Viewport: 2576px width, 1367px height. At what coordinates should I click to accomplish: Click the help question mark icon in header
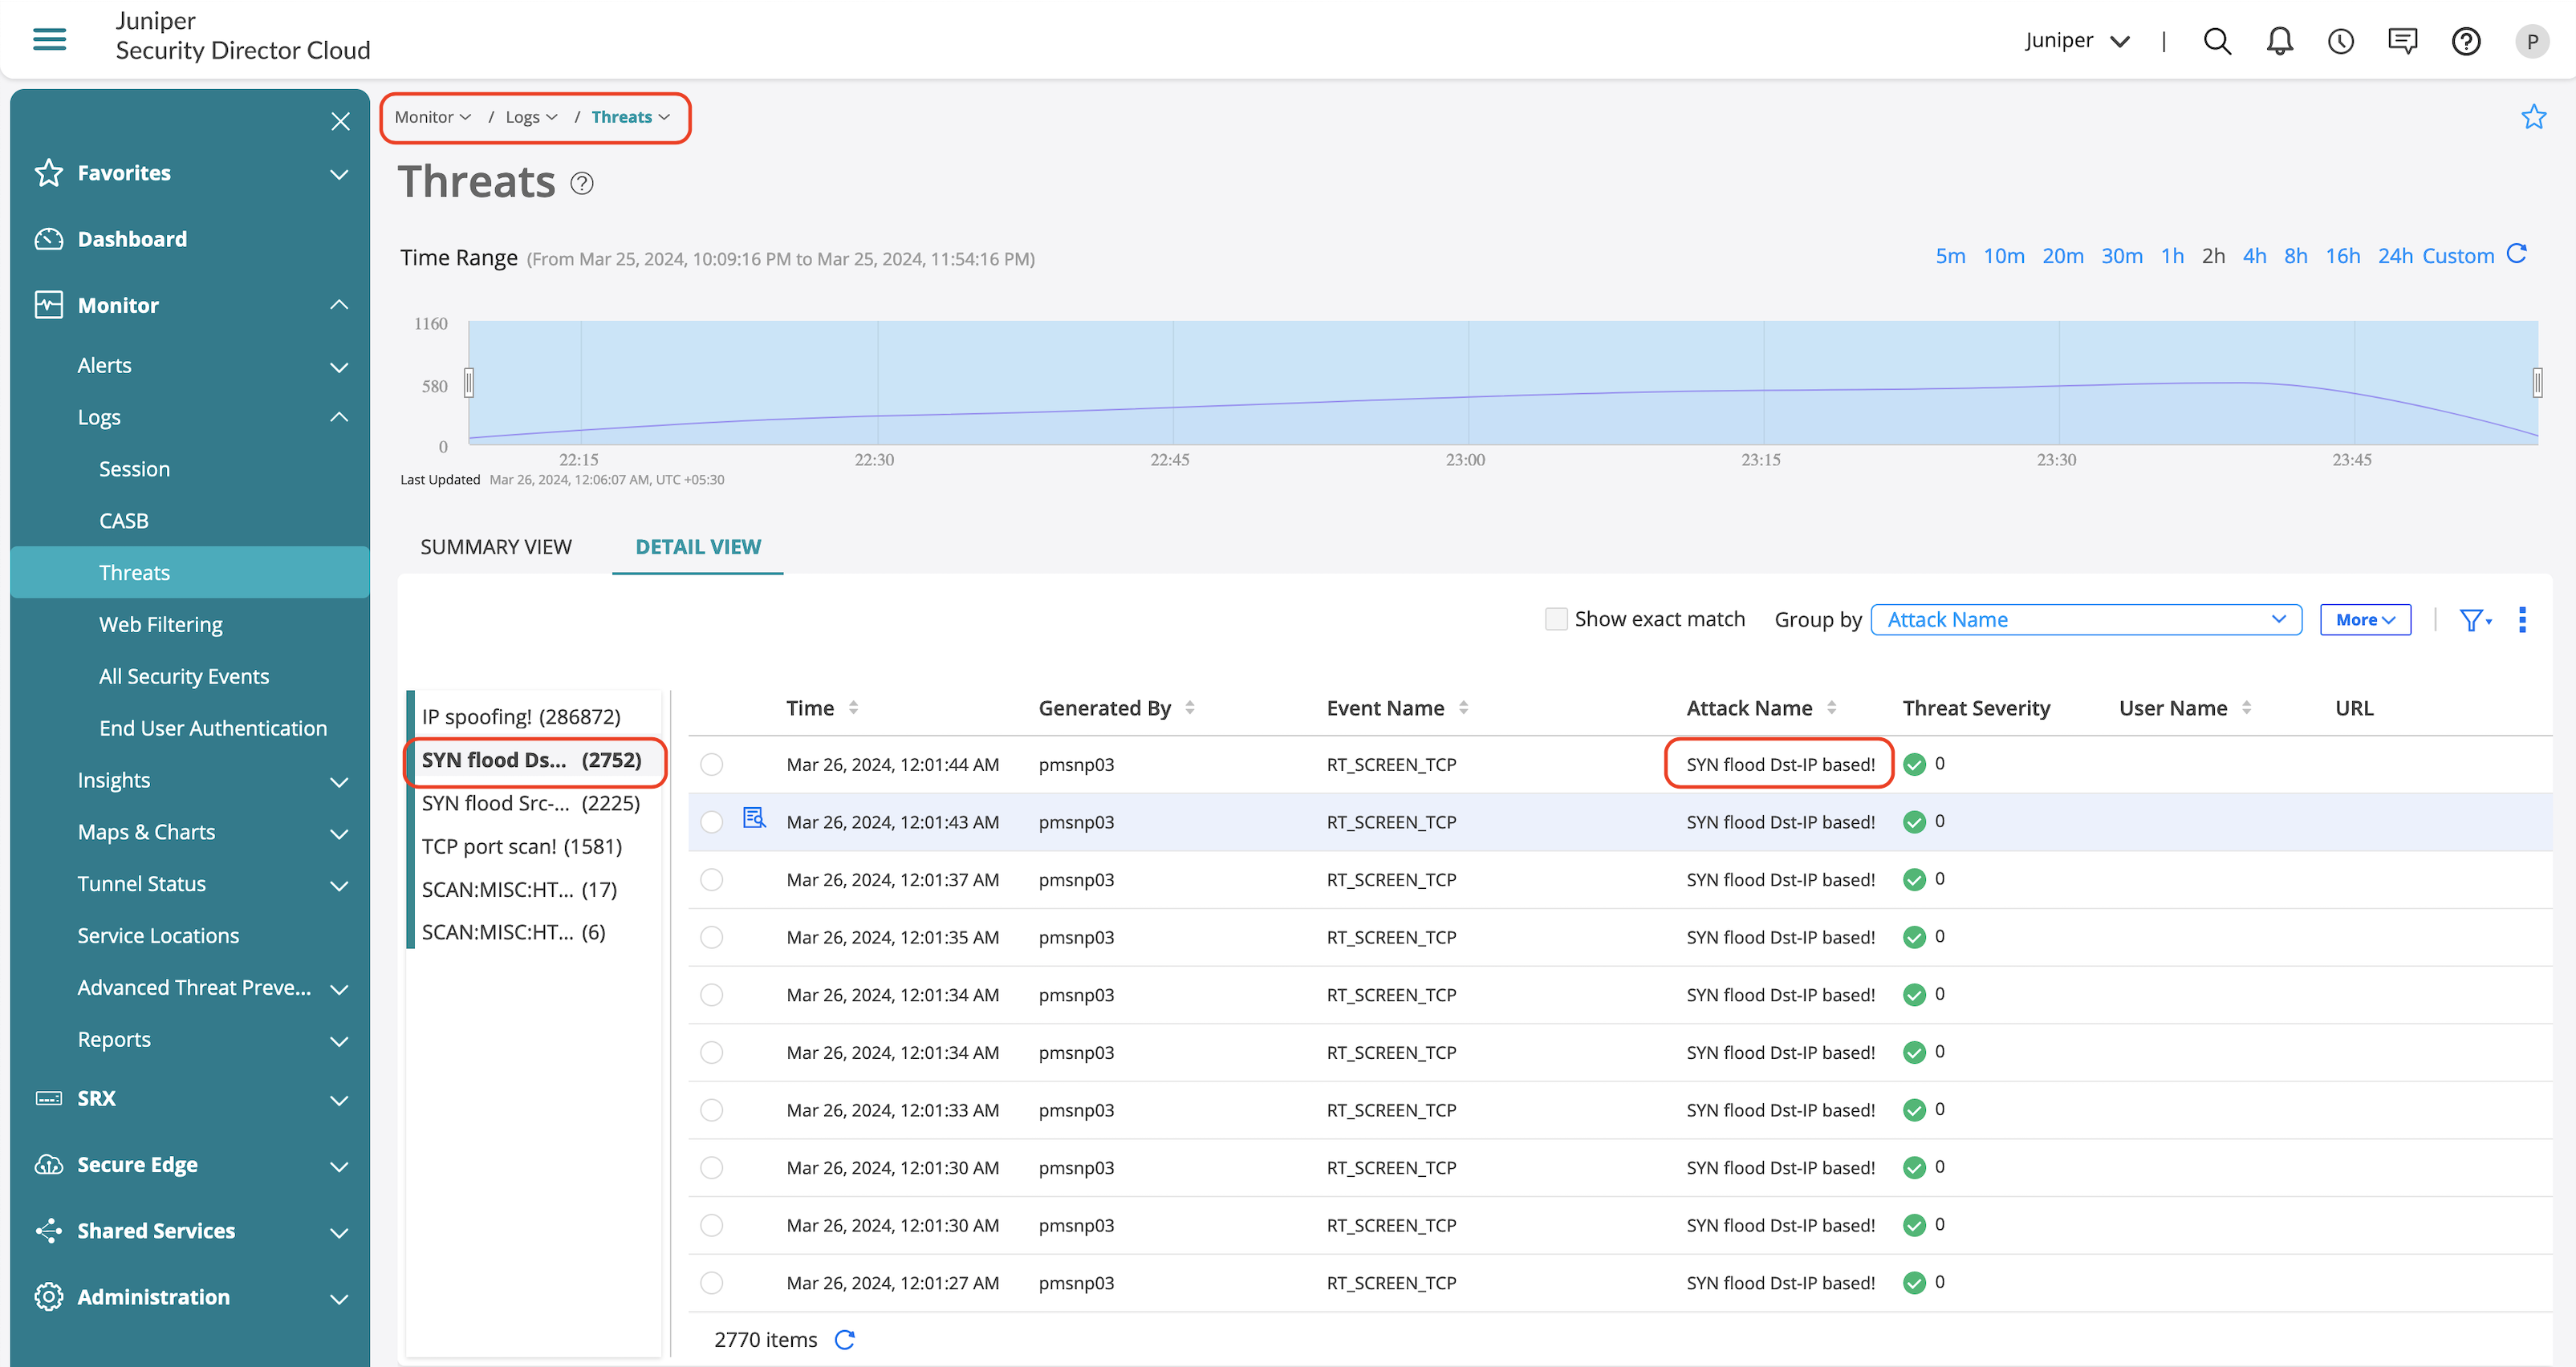click(x=2465, y=41)
